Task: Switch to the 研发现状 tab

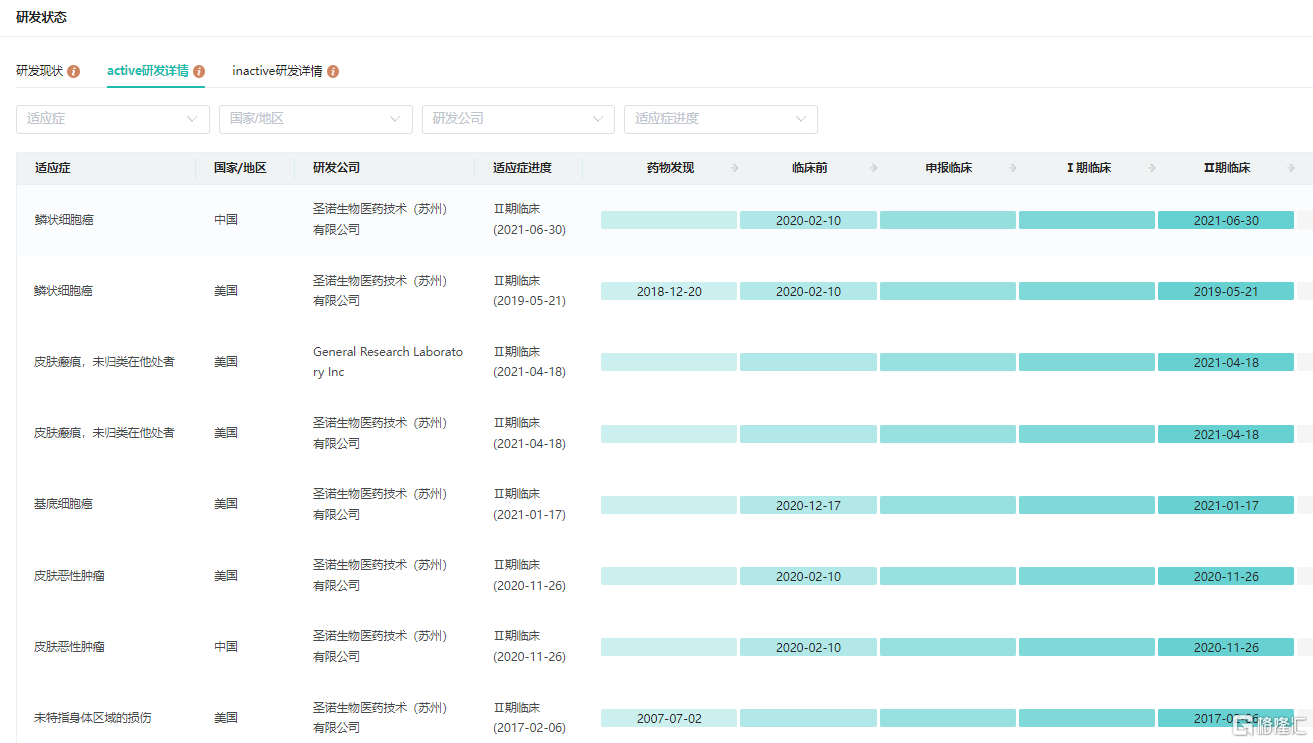Action: [x=40, y=71]
